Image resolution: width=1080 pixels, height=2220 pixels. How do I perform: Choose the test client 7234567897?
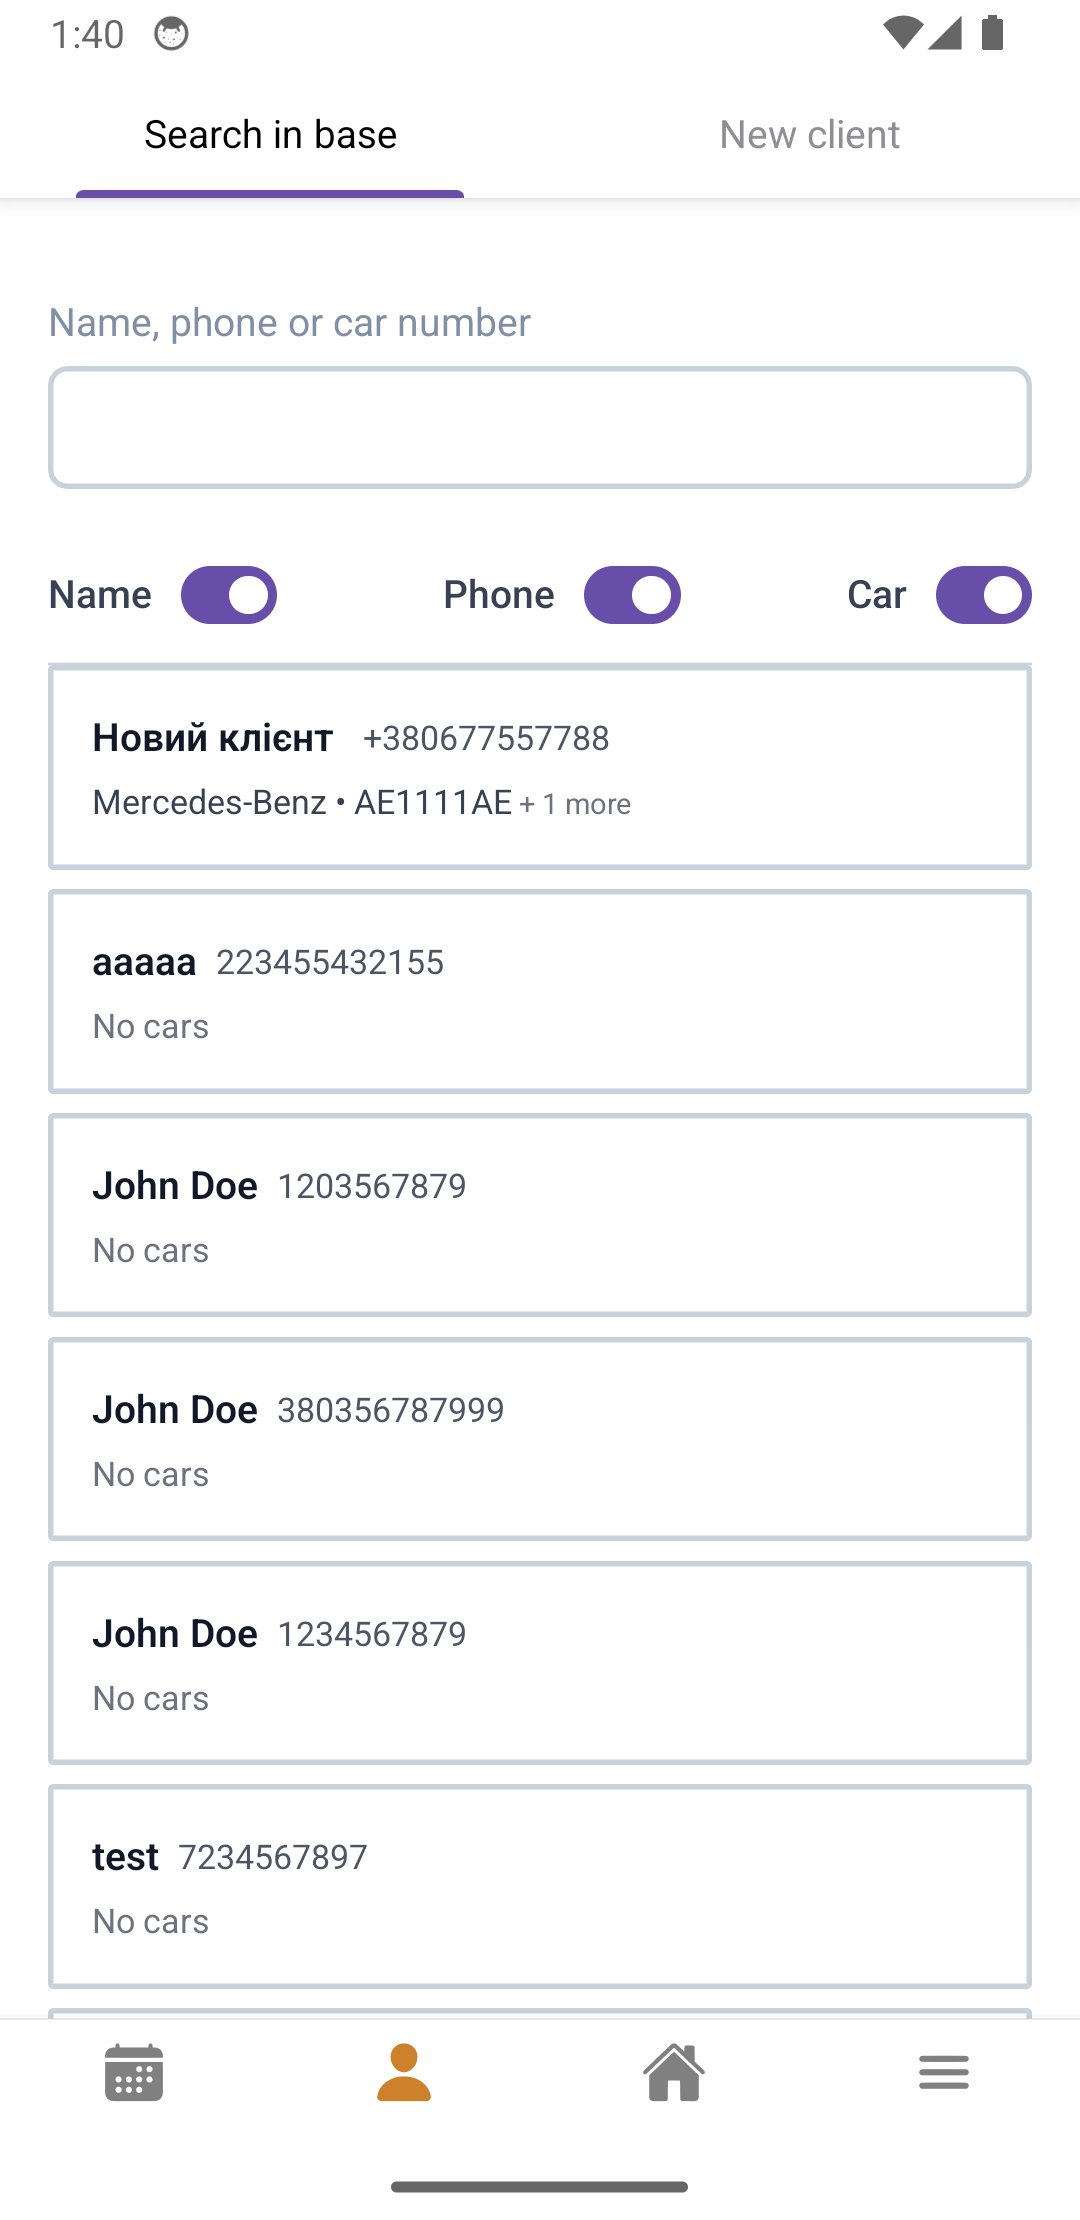[x=540, y=1887]
